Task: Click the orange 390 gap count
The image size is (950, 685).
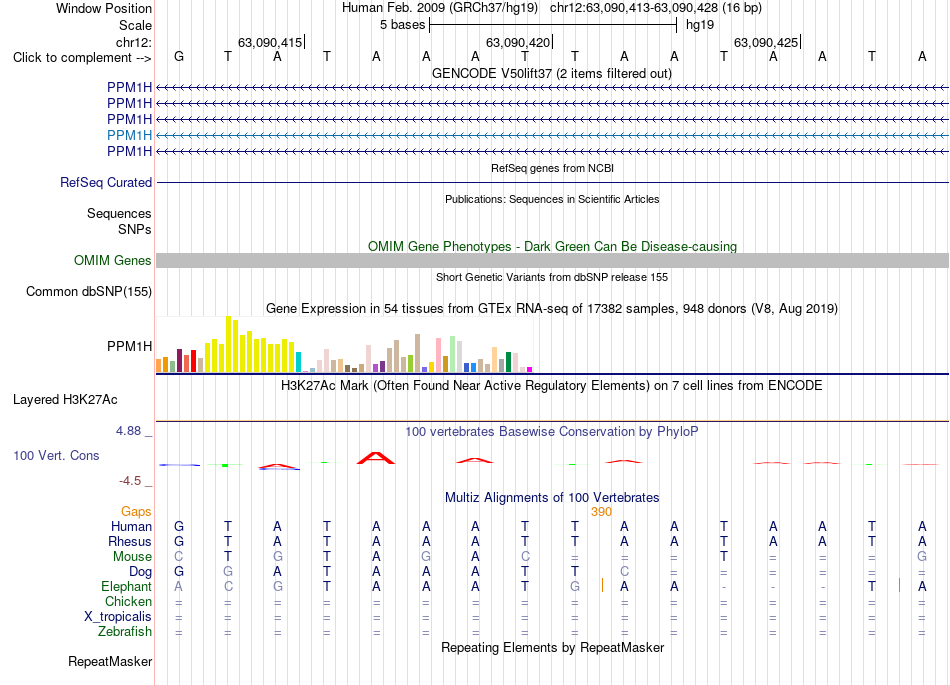Action: point(601,512)
